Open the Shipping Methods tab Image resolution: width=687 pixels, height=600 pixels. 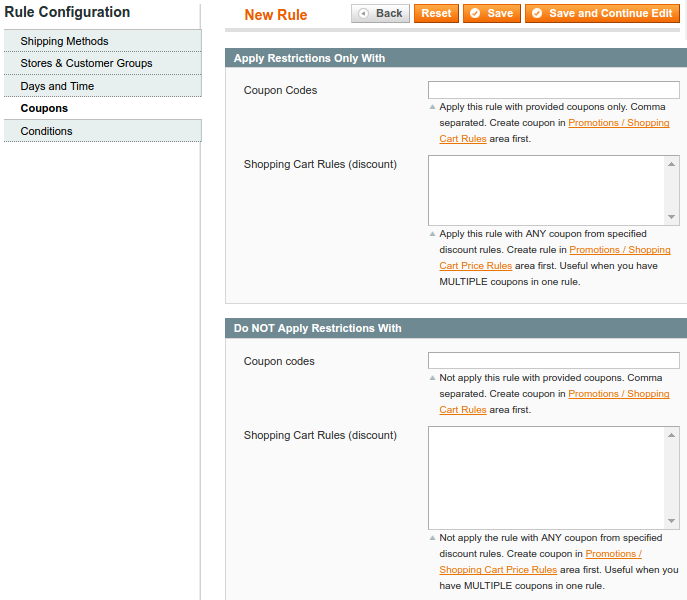point(64,41)
